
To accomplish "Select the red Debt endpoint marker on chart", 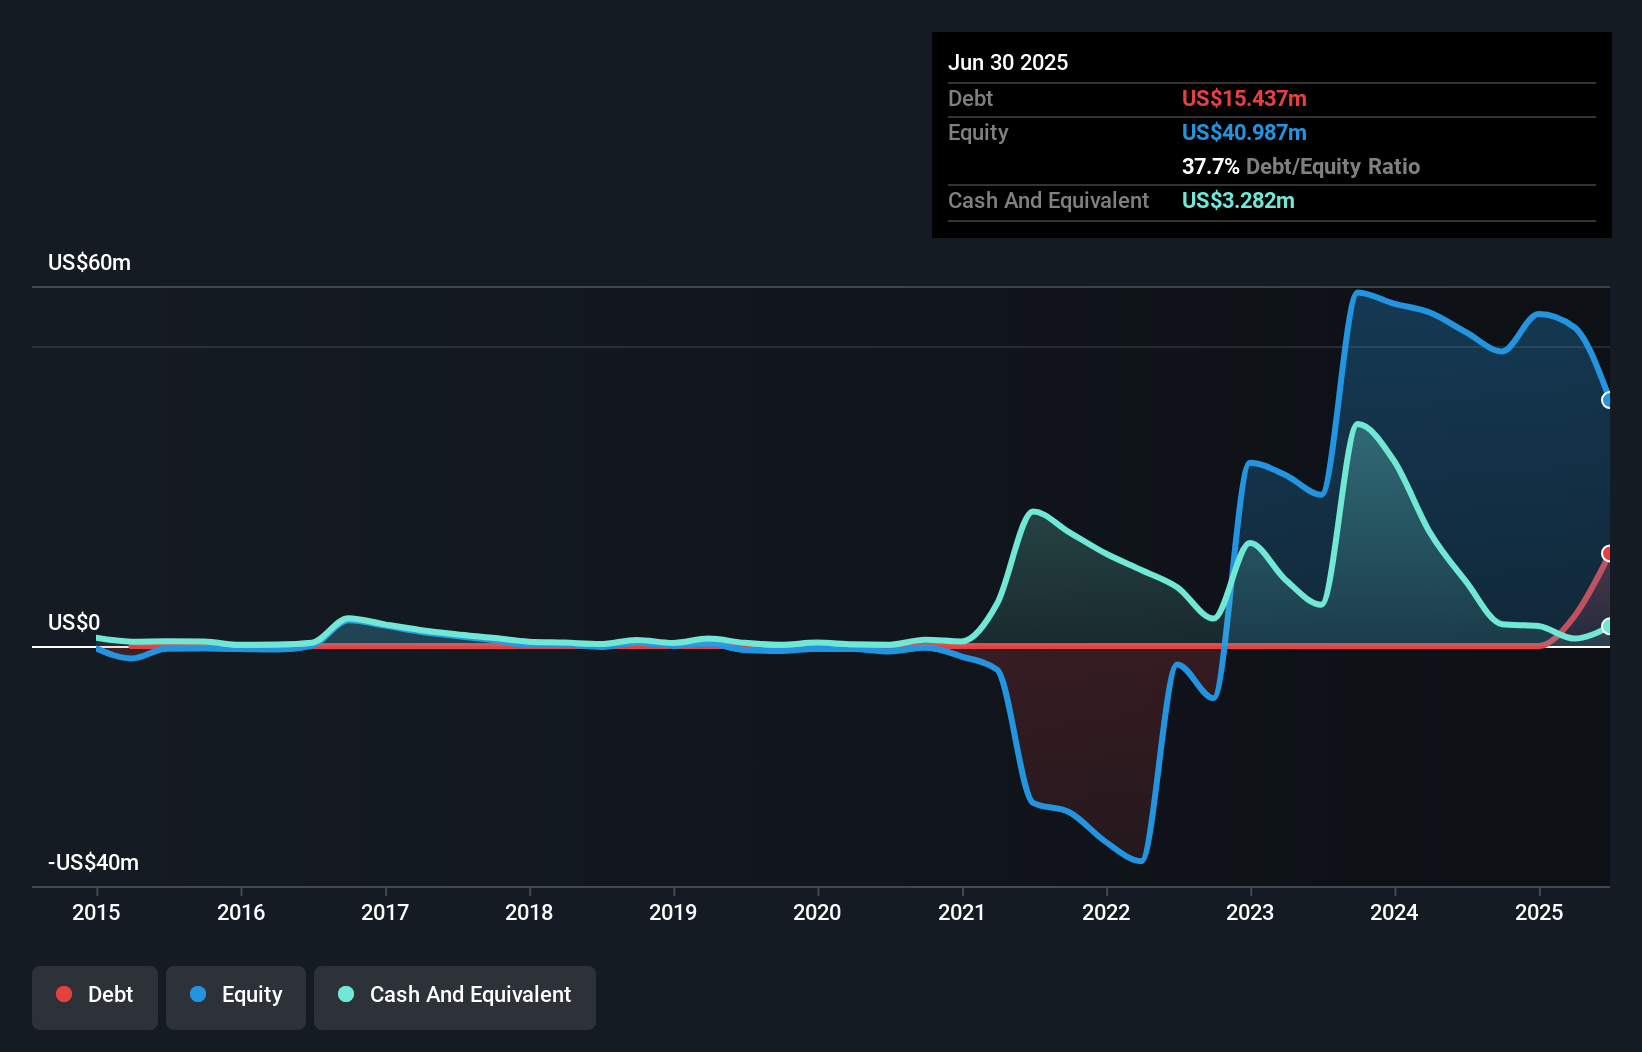I will pos(1608,552).
